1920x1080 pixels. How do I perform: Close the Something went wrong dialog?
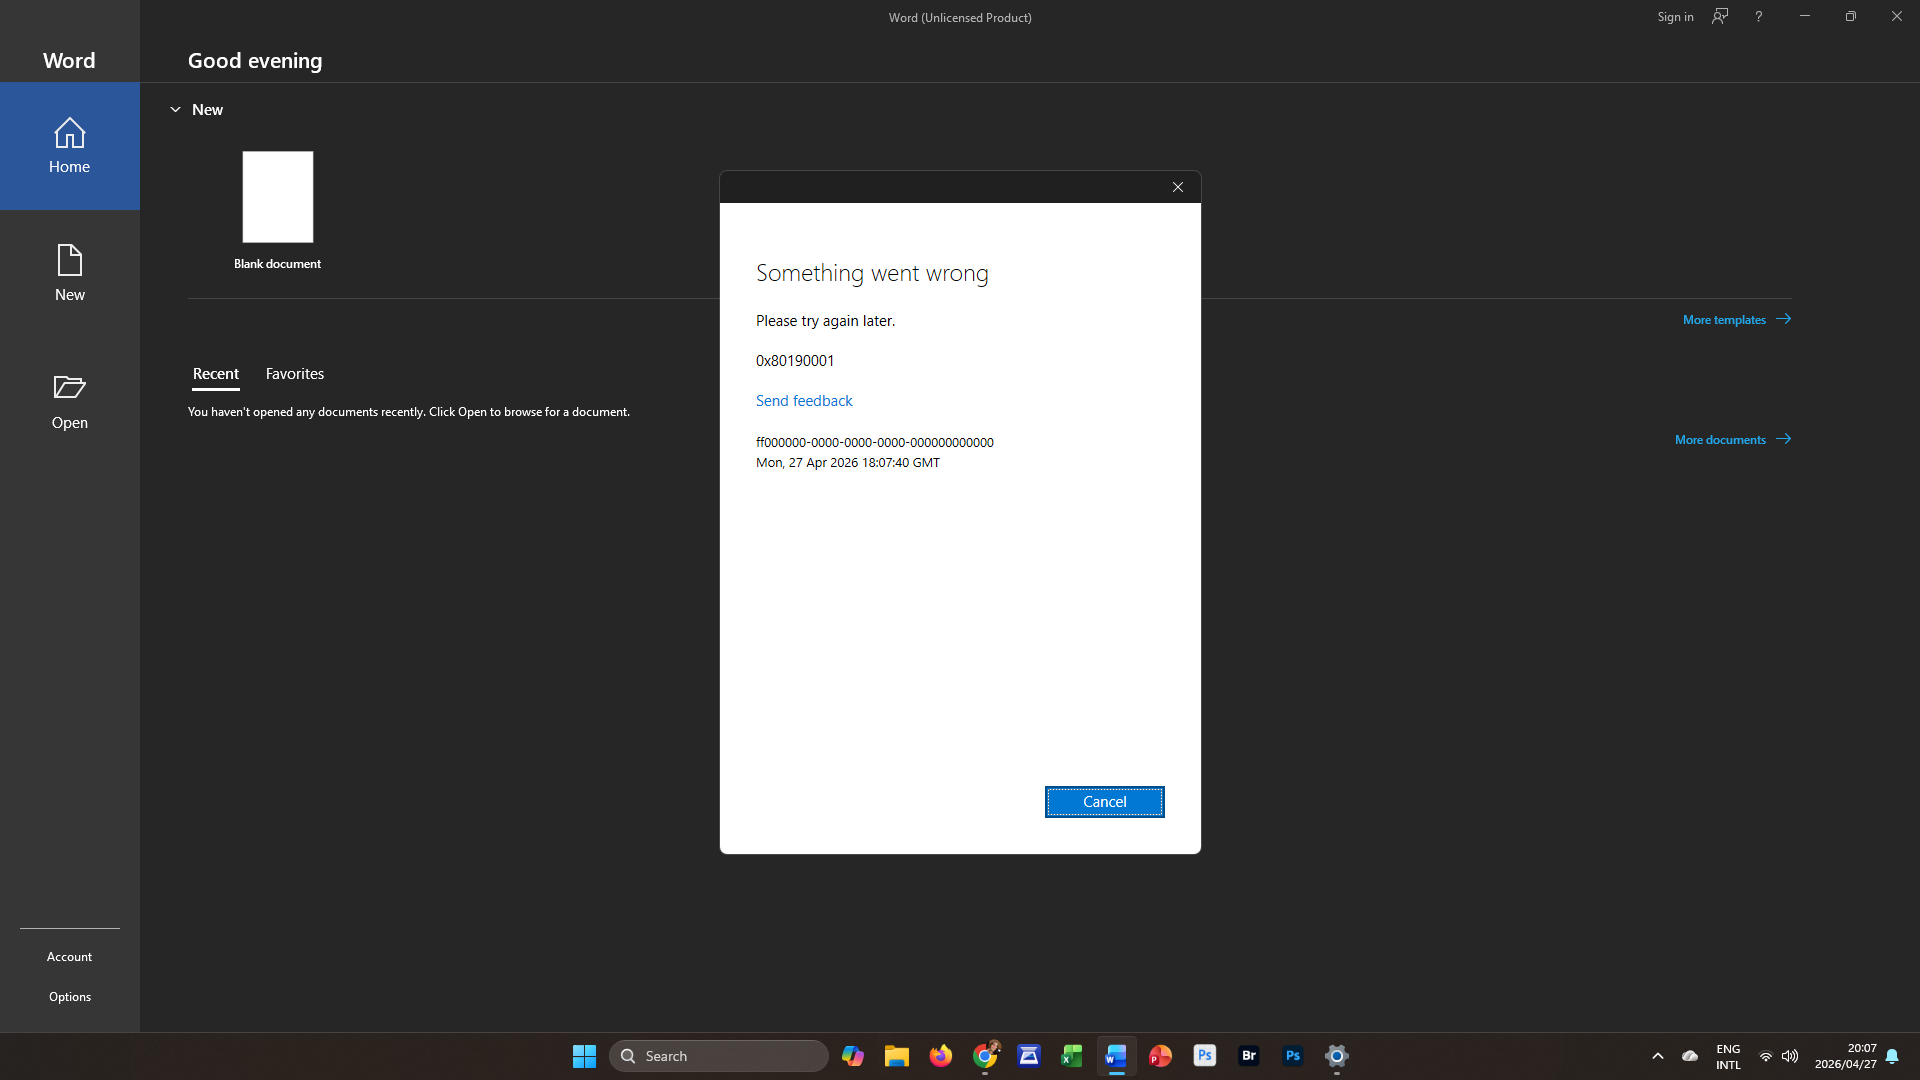[1178, 187]
